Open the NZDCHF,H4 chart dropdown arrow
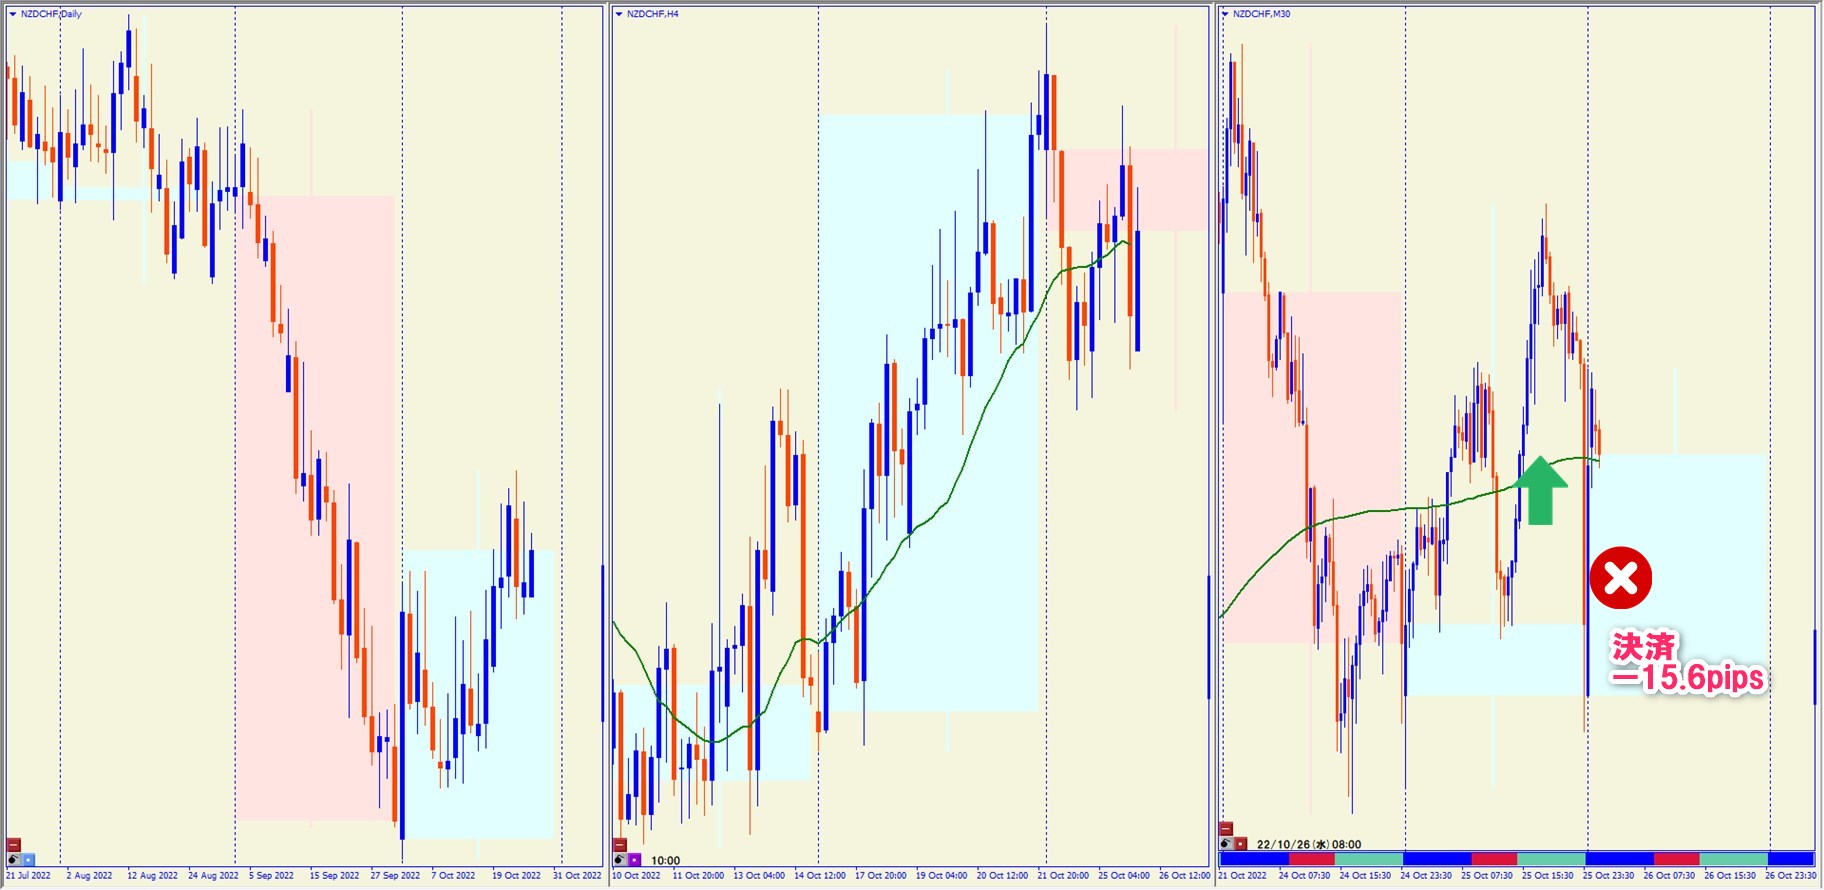 pos(619,14)
